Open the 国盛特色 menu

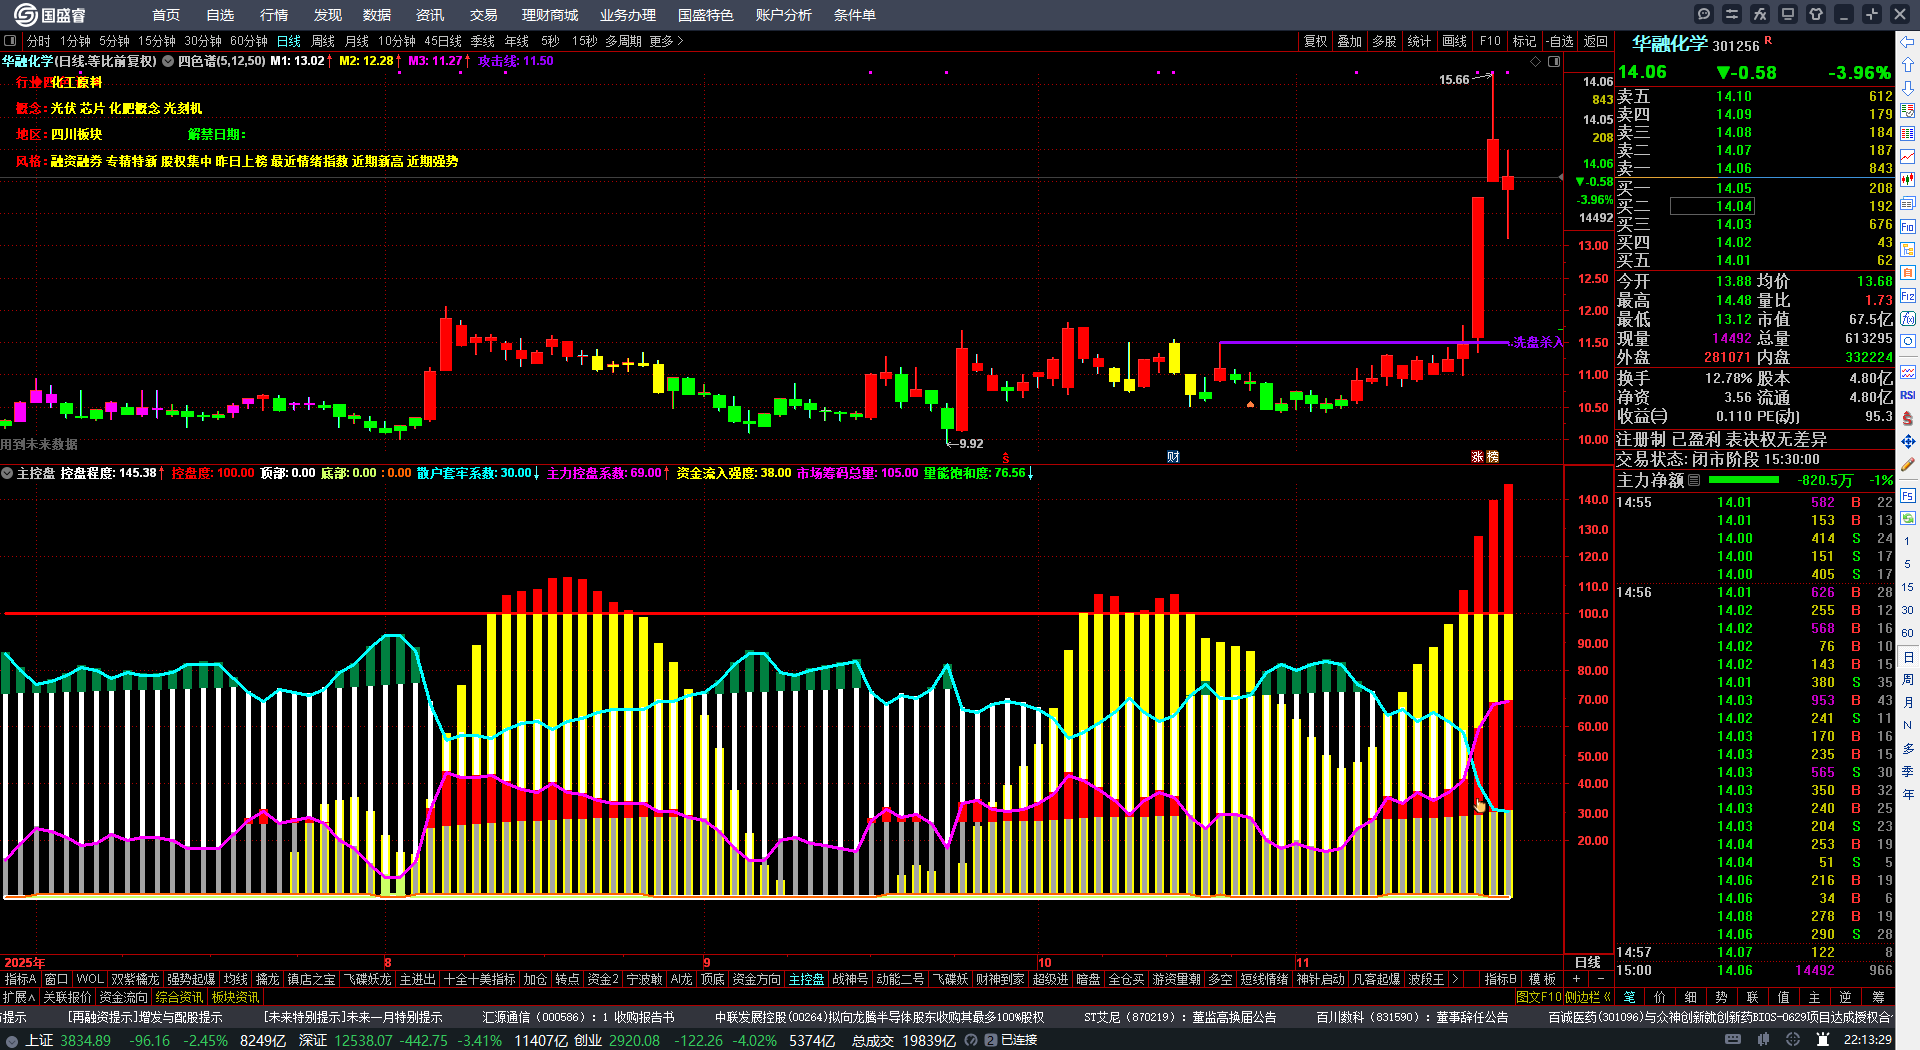[706, 15]
